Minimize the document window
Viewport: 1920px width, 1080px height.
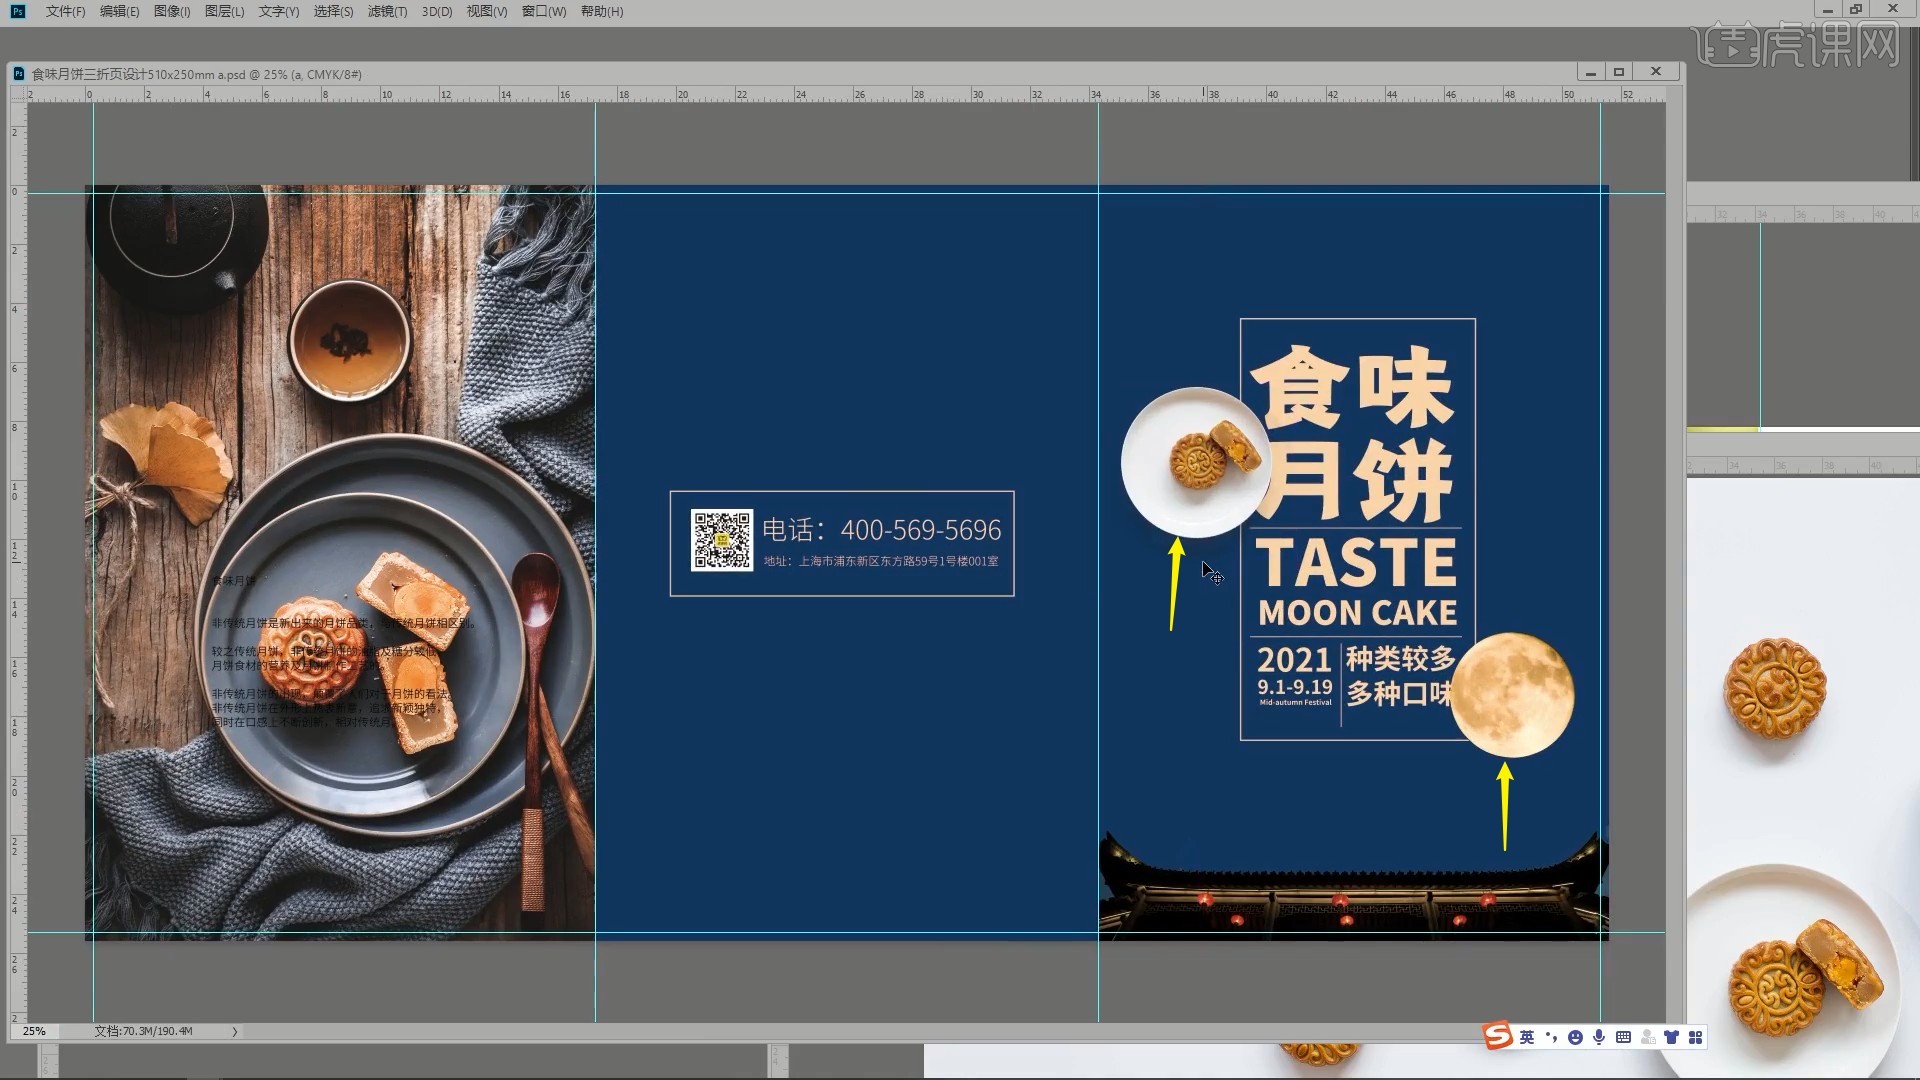click(1590, 71)
